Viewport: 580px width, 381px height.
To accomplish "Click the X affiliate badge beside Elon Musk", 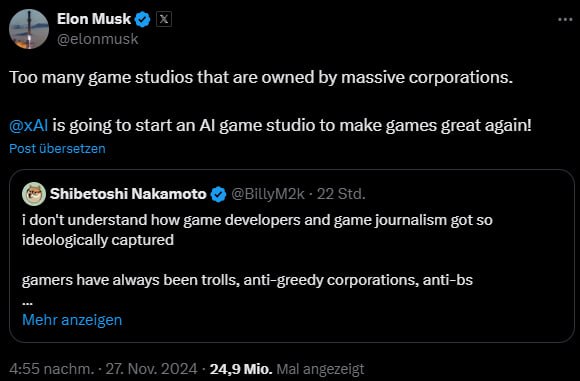I will pyautogui.click(x=163, y=19).
